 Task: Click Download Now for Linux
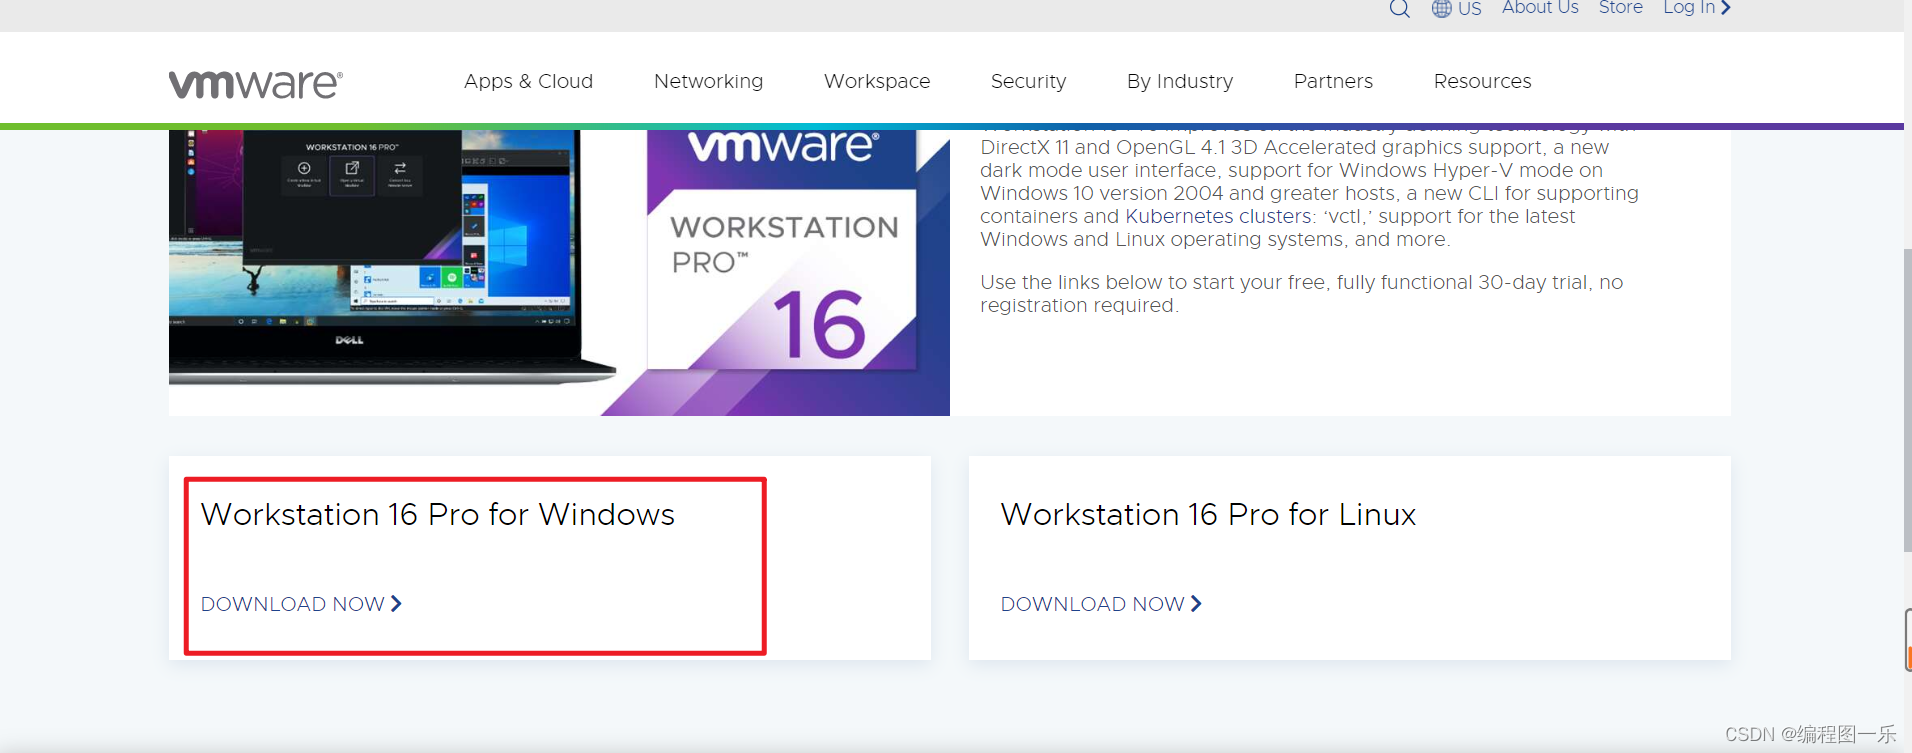pyautogui.click(x=1101, y=604)
